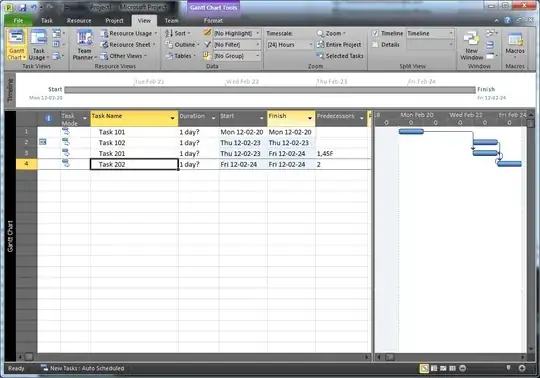
Task: Click the Macros icon
Action: tap(515, 39)
